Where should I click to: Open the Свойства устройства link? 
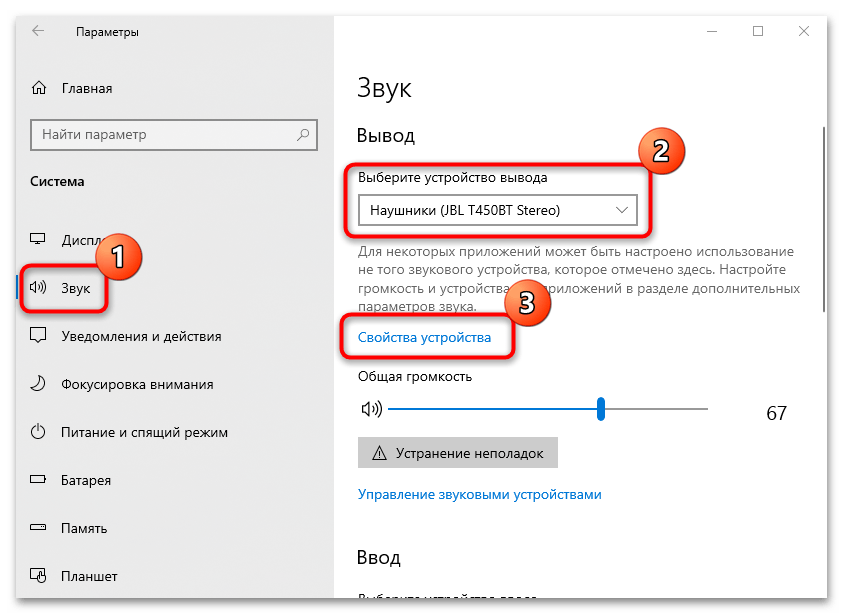click(425, 338)
